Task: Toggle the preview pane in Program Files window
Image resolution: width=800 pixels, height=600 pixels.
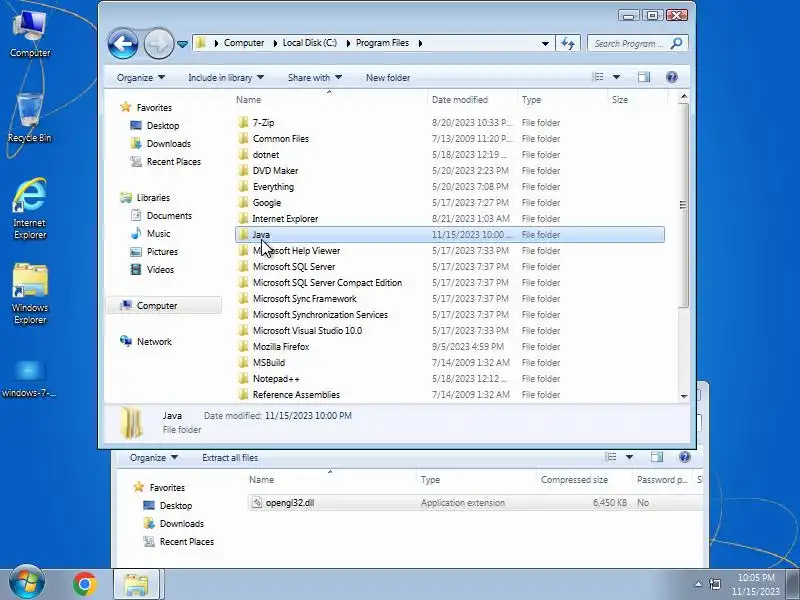Action: [644, 77]
